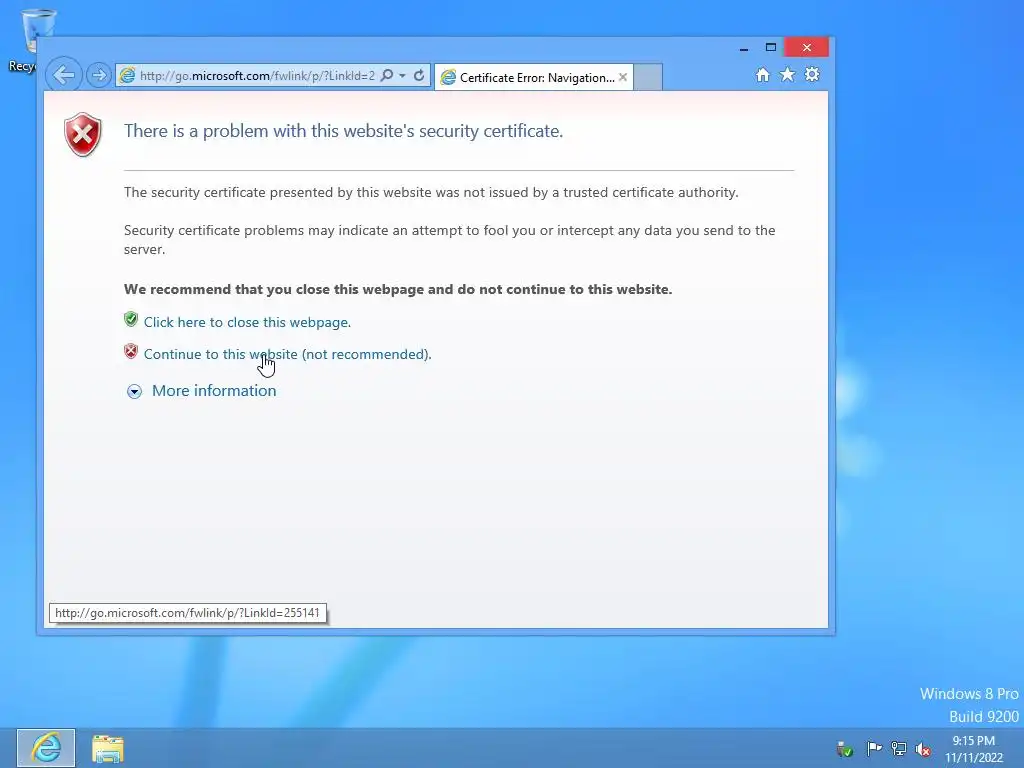
Task: Open Tools menu via gear icon
Action: coord(812,74)
